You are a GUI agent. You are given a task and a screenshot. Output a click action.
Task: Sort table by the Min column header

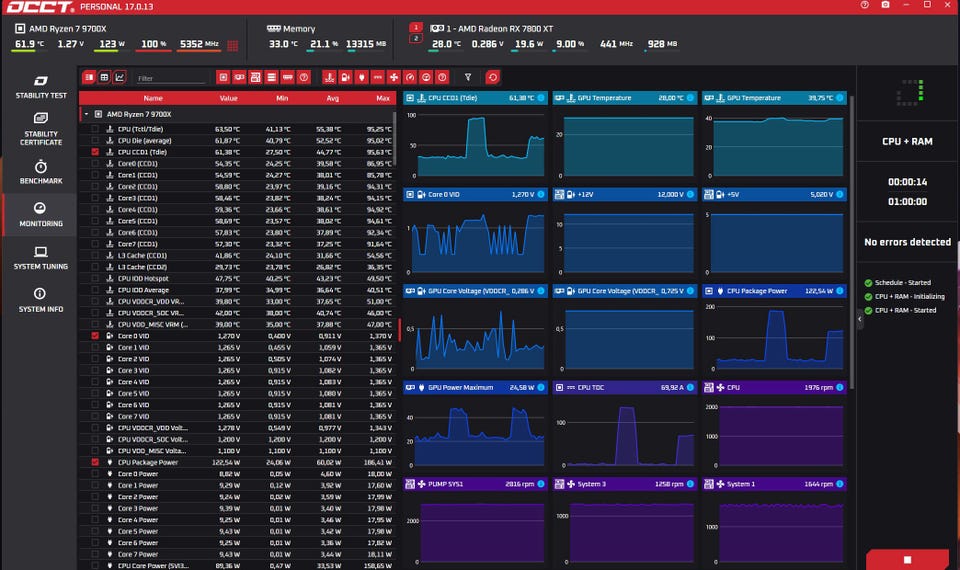[282, 98]
